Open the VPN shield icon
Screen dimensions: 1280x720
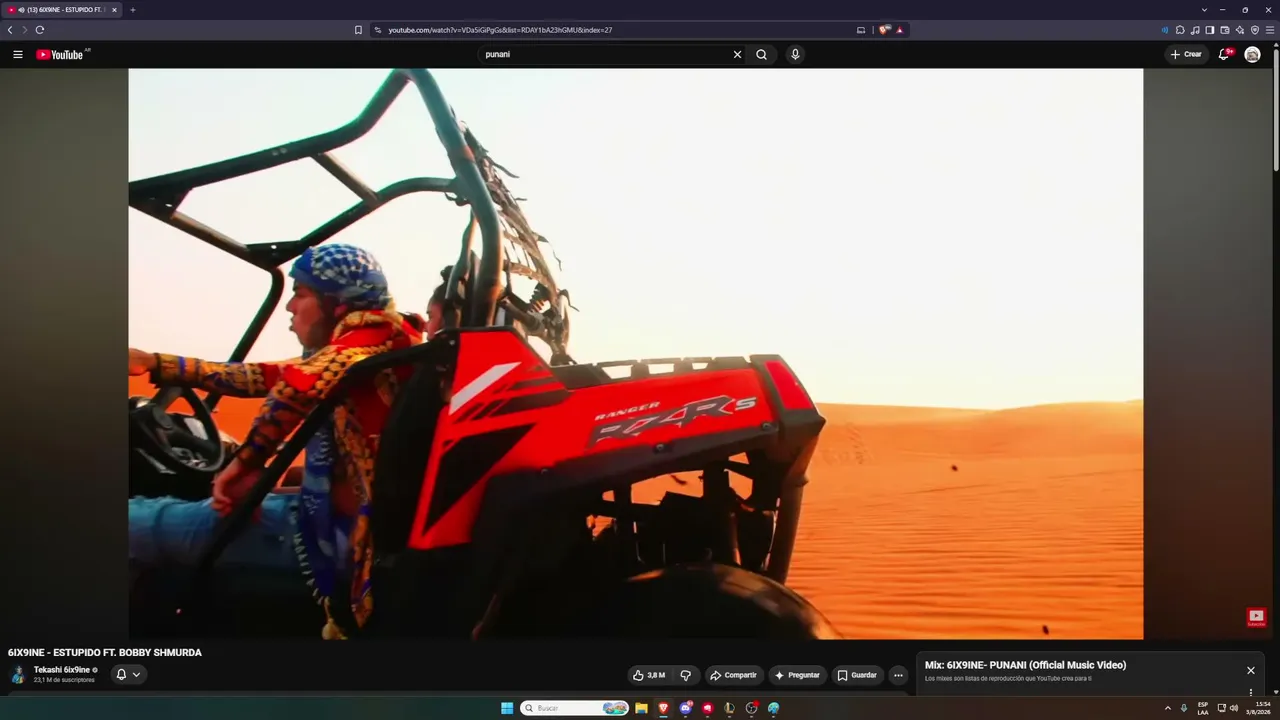point(1255,30)
